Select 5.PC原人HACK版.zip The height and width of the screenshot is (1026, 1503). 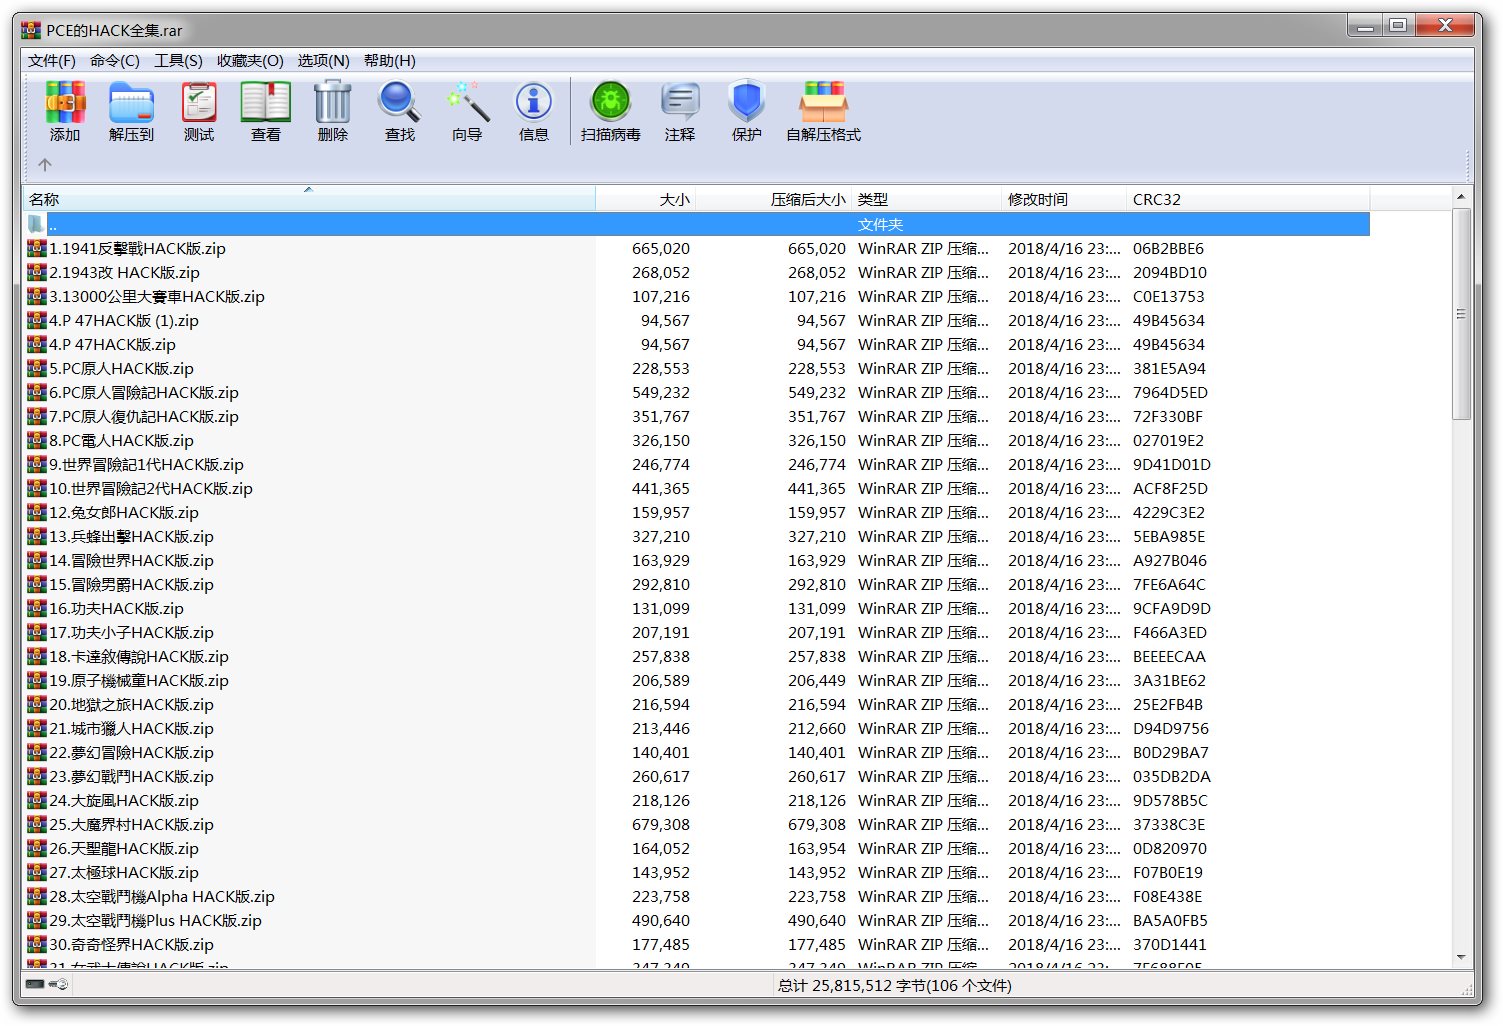coord(121,368)
